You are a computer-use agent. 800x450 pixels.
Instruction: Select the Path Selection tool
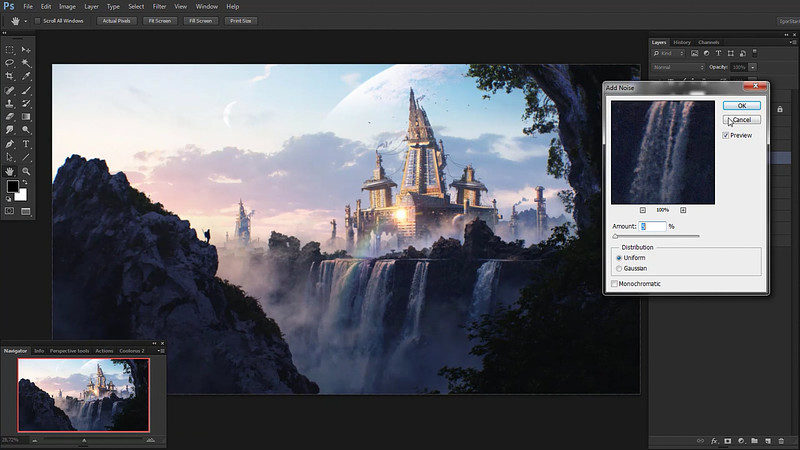[x=10, y=157]
